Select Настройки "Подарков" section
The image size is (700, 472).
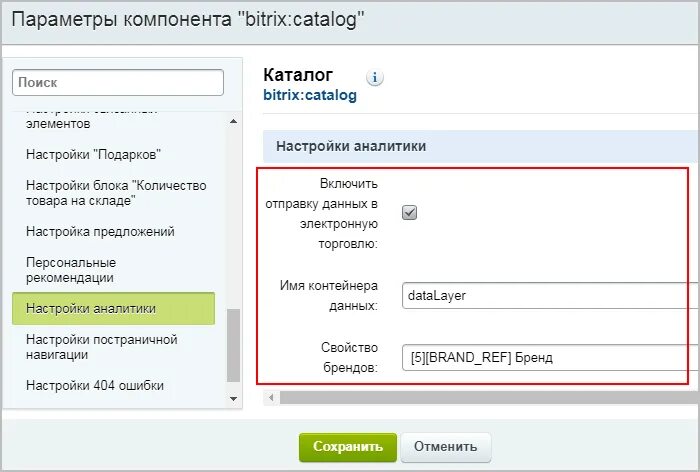point(93,155)
